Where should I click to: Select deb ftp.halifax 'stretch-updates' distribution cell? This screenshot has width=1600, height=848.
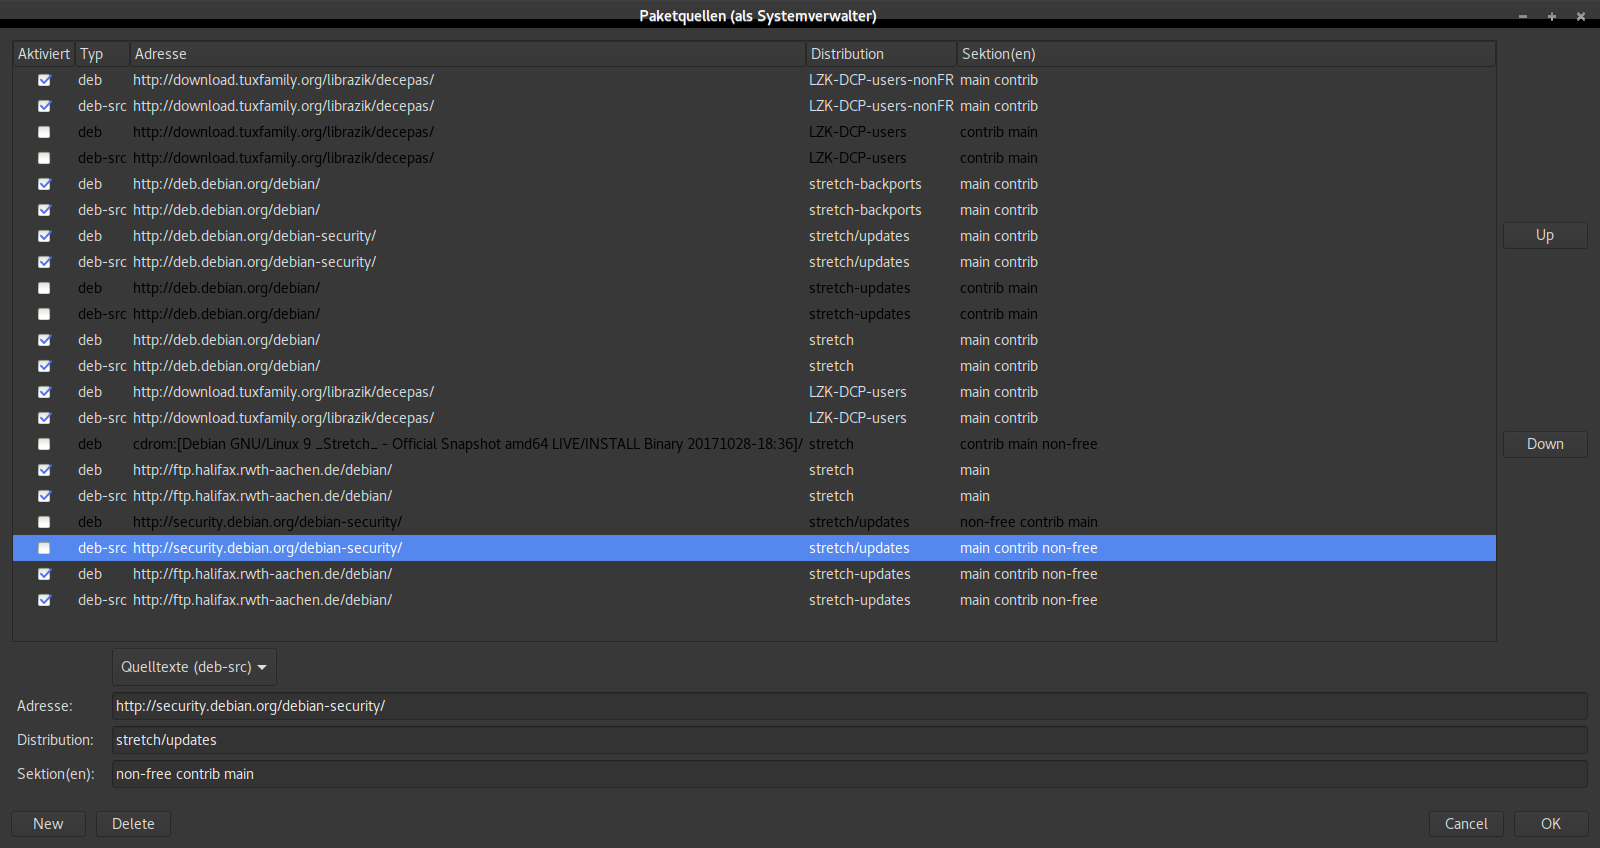860,574
